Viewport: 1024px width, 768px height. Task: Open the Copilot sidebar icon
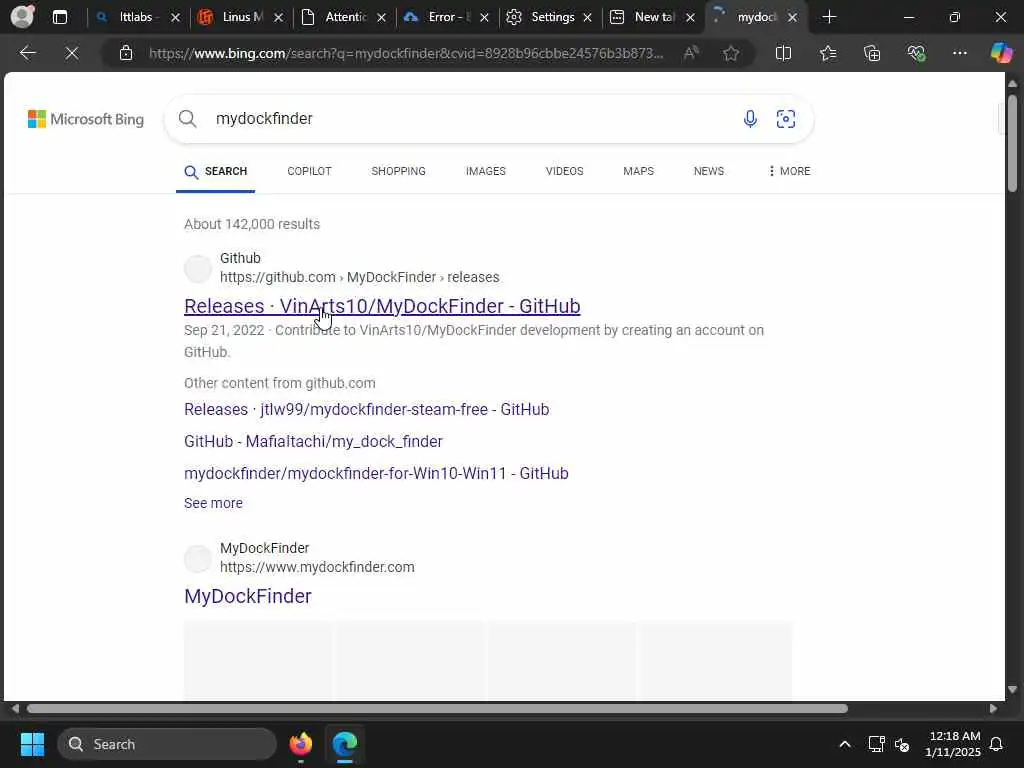[1001, 53]
